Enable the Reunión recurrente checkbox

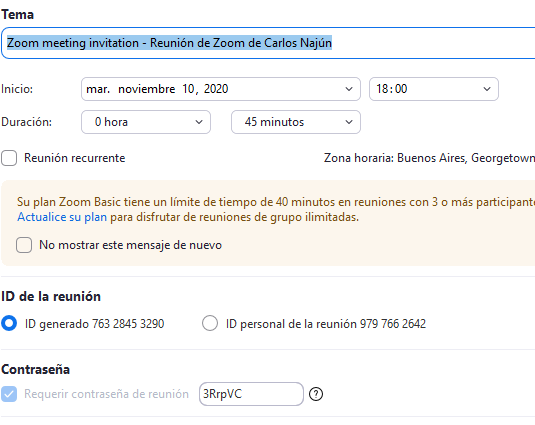[9, 158]
